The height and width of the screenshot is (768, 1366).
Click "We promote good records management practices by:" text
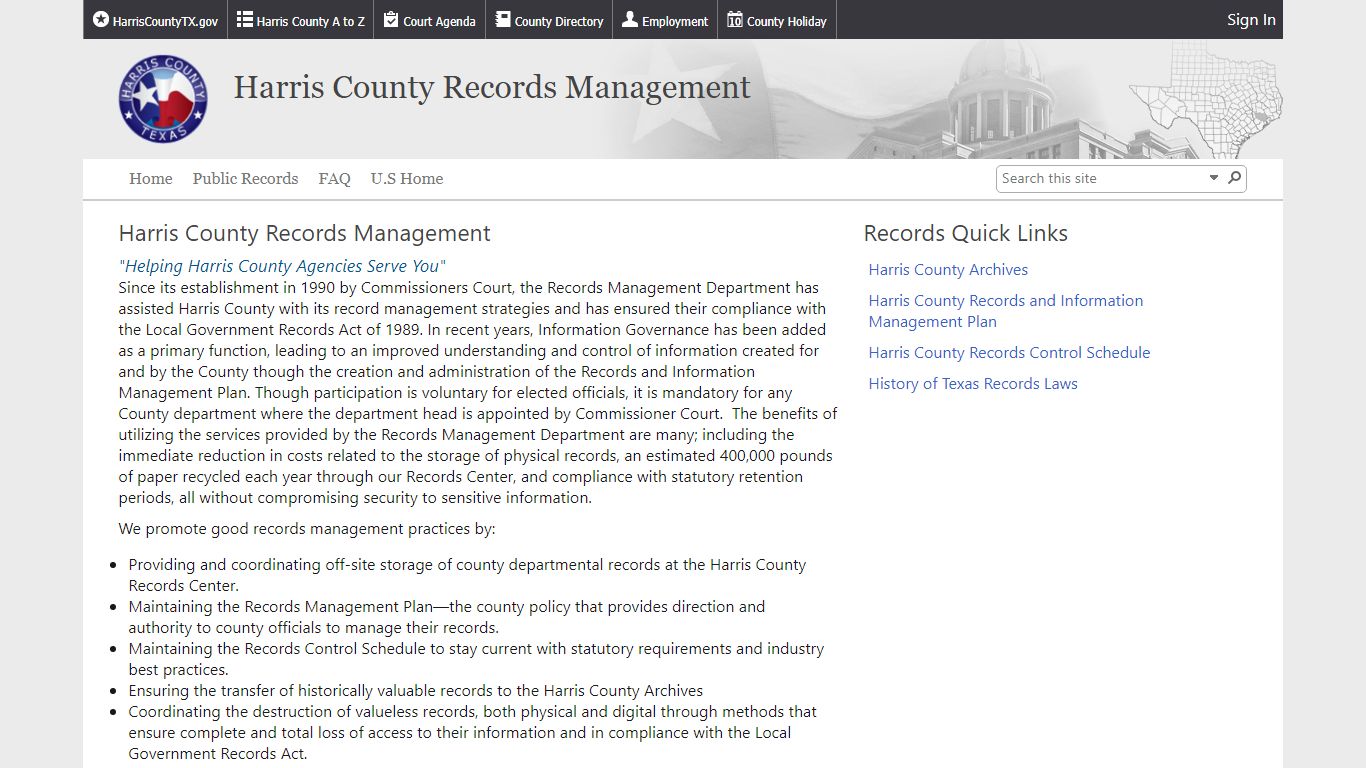click(307, 529)
